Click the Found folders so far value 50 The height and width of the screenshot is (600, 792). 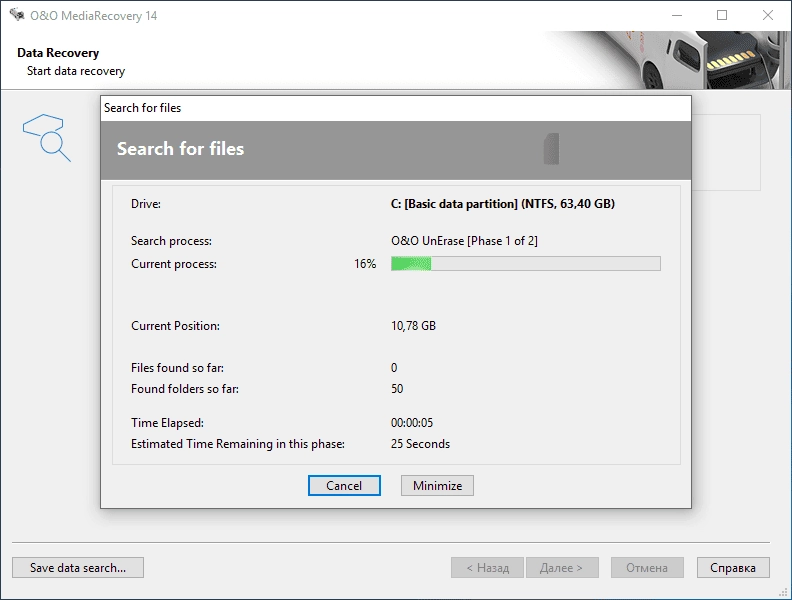tap(397, 389)
